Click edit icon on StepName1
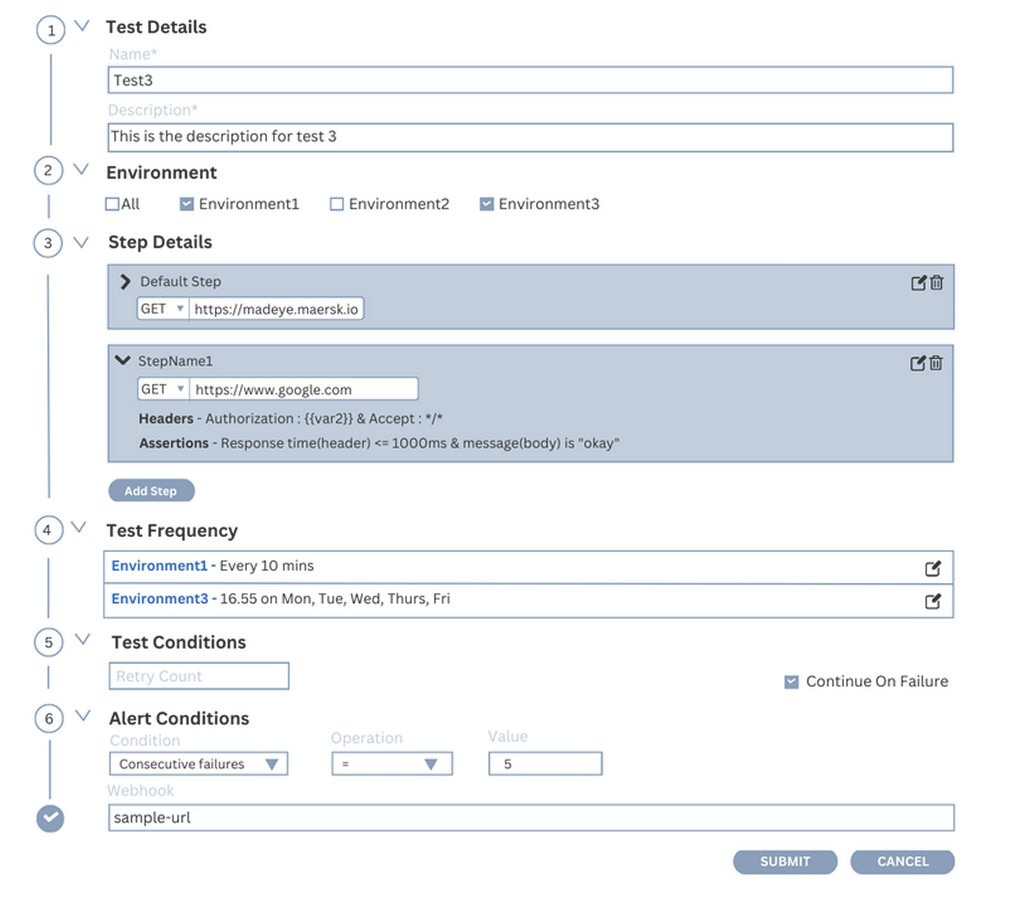The image size is (1010, 902). [918, 363]
